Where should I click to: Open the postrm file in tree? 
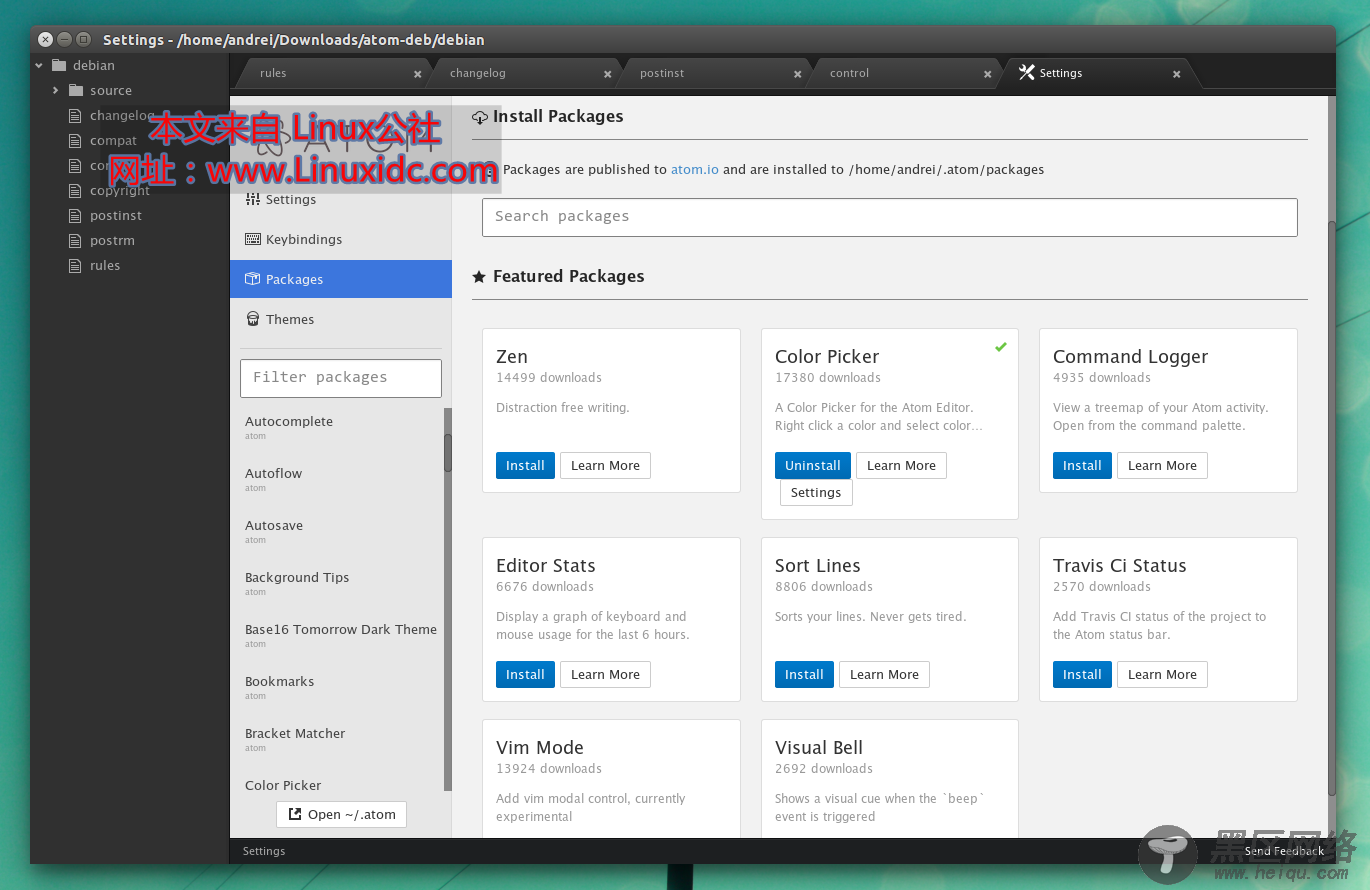coord(112,241)
